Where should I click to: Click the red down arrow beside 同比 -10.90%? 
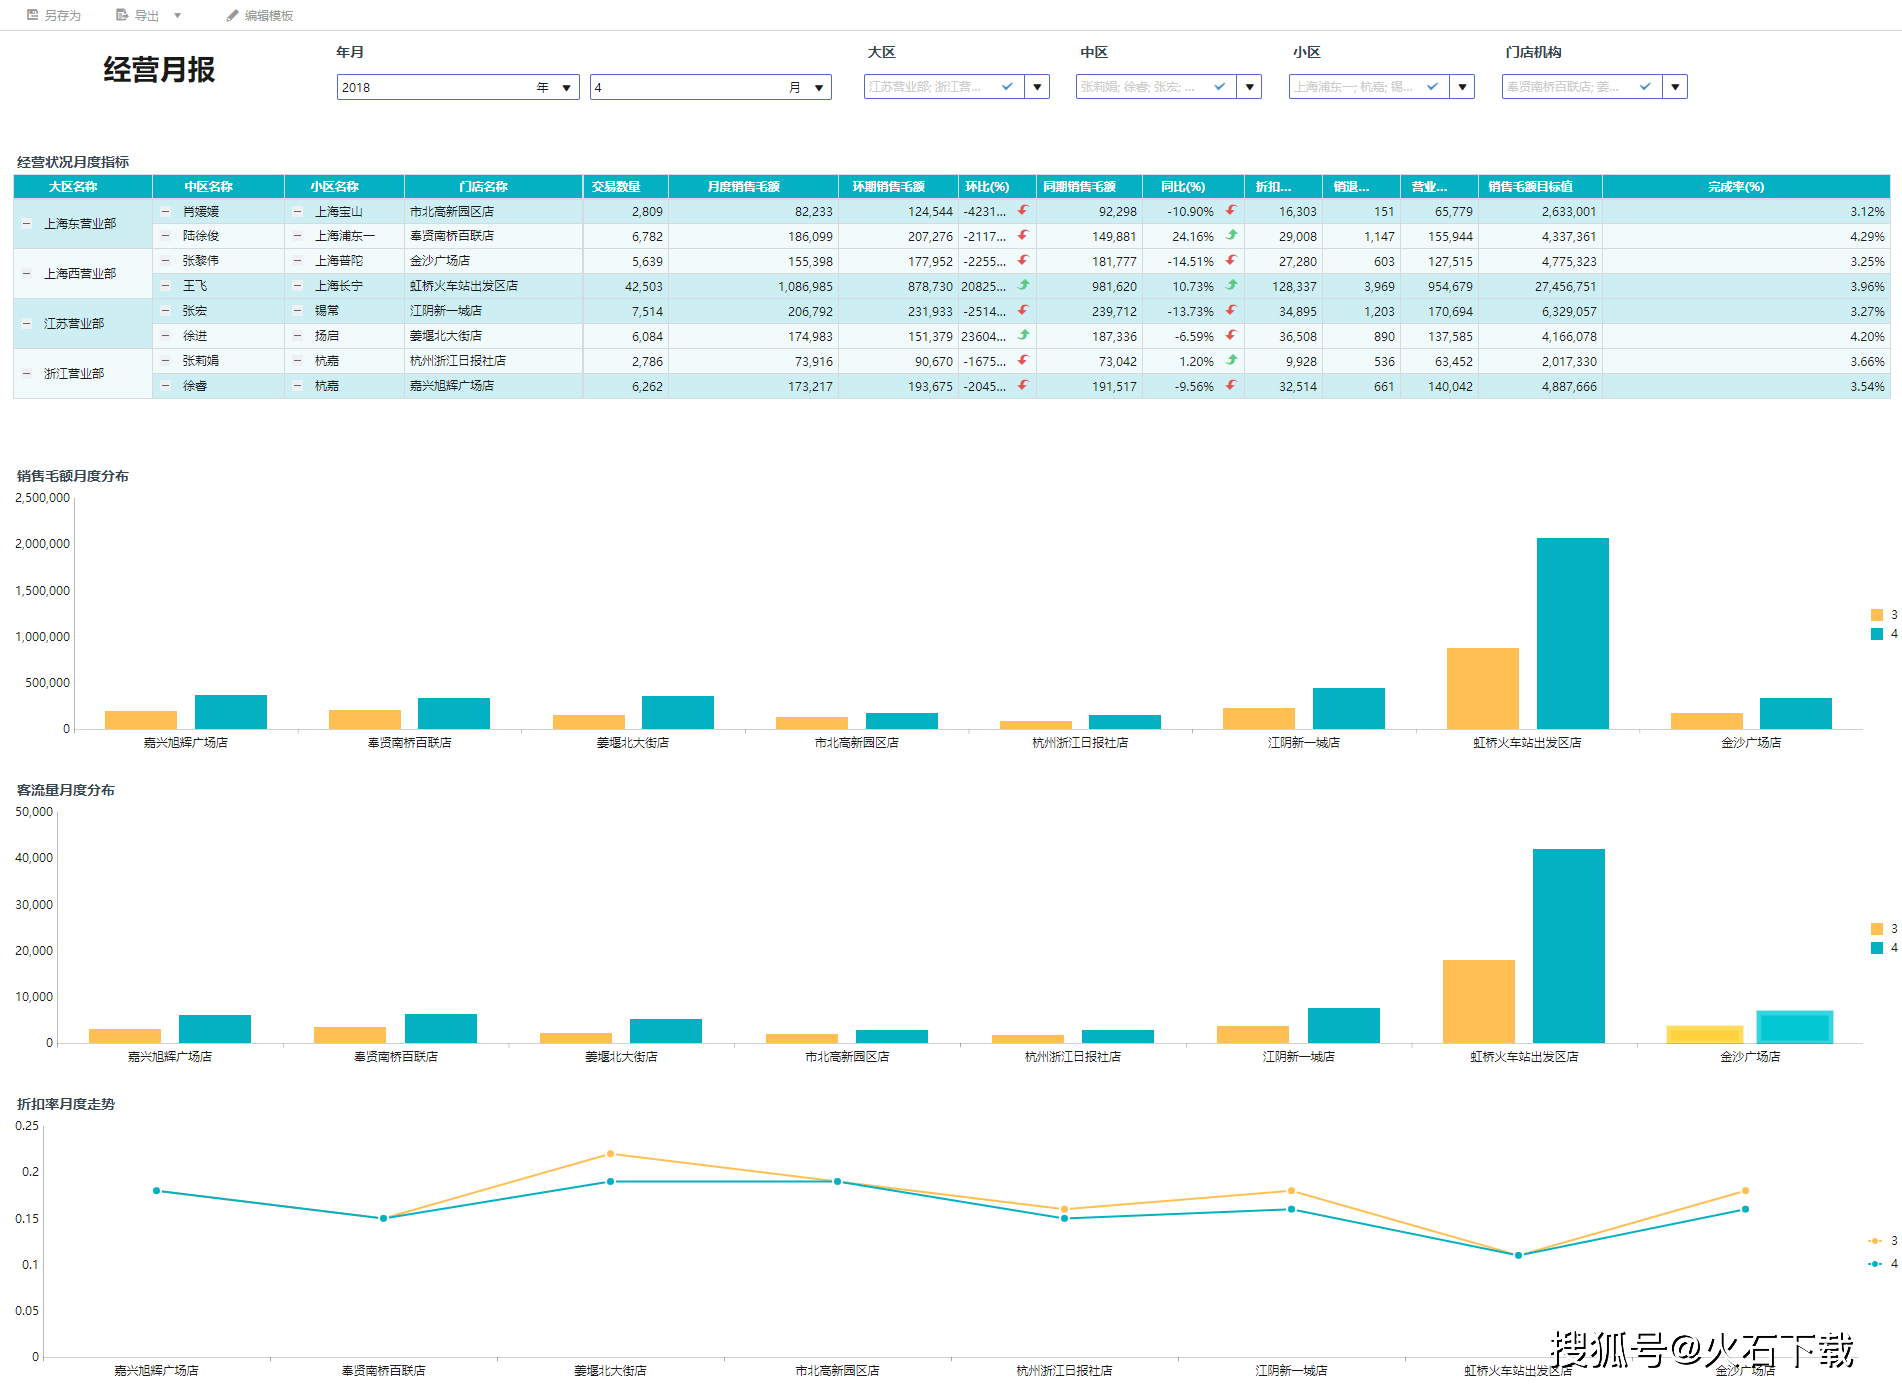tap(1231, 211)
